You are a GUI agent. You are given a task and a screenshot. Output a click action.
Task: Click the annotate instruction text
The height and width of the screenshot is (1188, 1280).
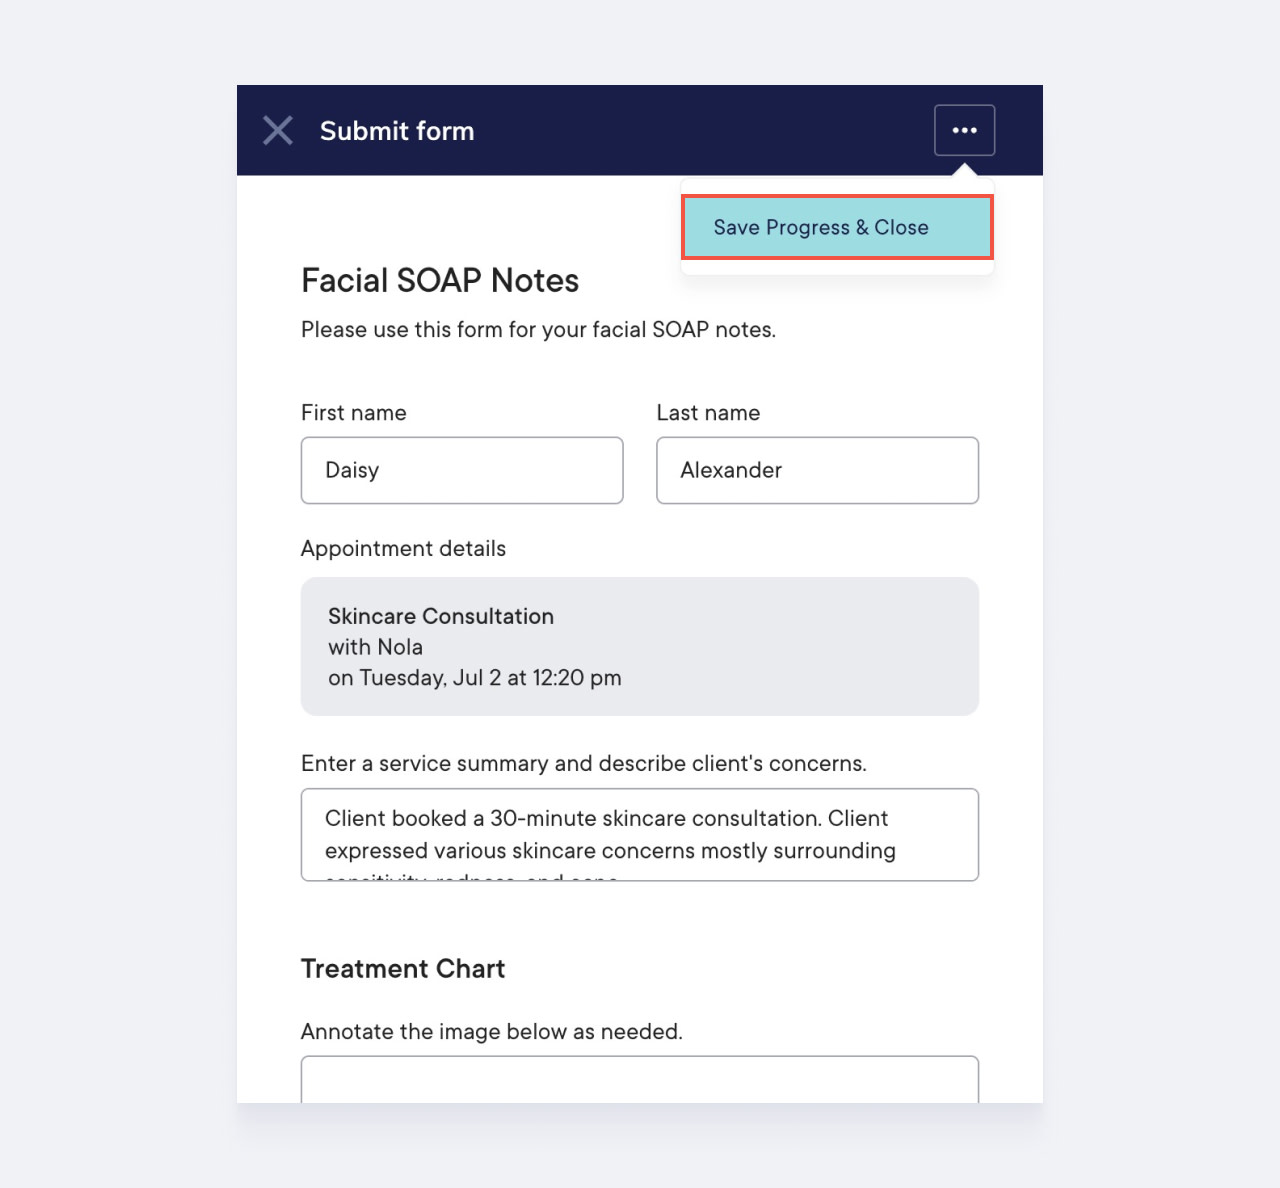(491, 1031)
